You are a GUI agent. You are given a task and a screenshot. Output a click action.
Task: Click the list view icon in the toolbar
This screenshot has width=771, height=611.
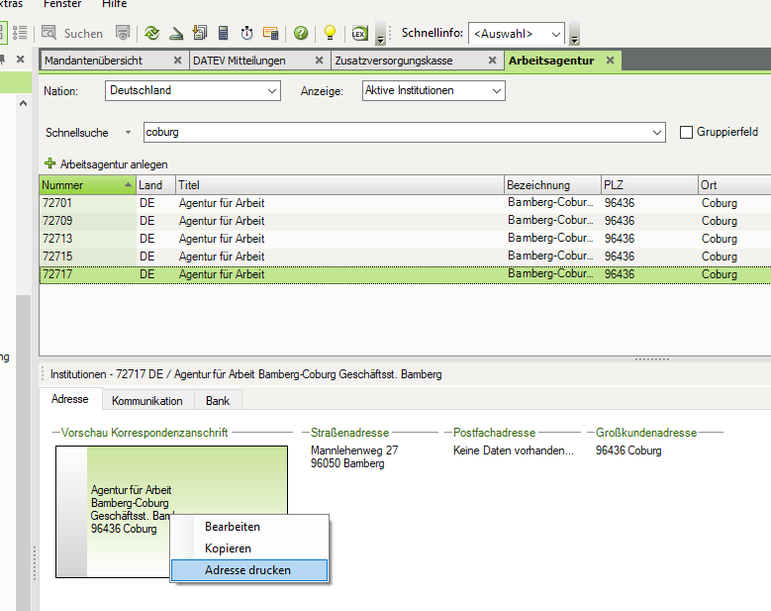point(20,33)
